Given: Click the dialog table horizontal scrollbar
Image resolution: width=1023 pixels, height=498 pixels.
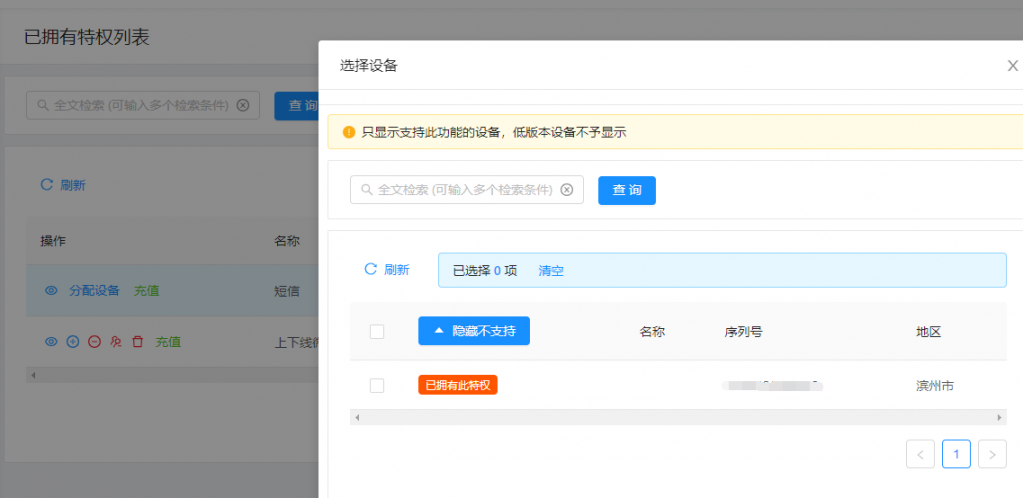Looking at the screenshot, I should pyautogui.click(x=678, y=416).
